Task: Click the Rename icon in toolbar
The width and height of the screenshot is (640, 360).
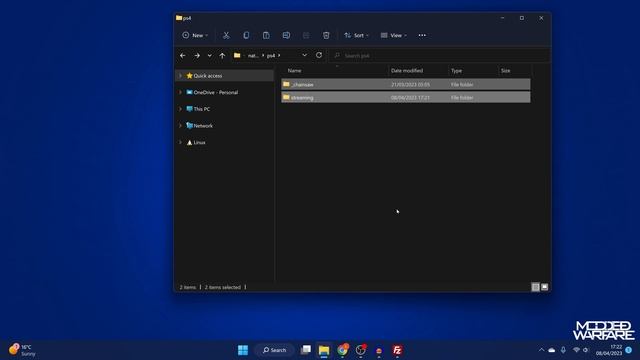Action: (286, 36)
